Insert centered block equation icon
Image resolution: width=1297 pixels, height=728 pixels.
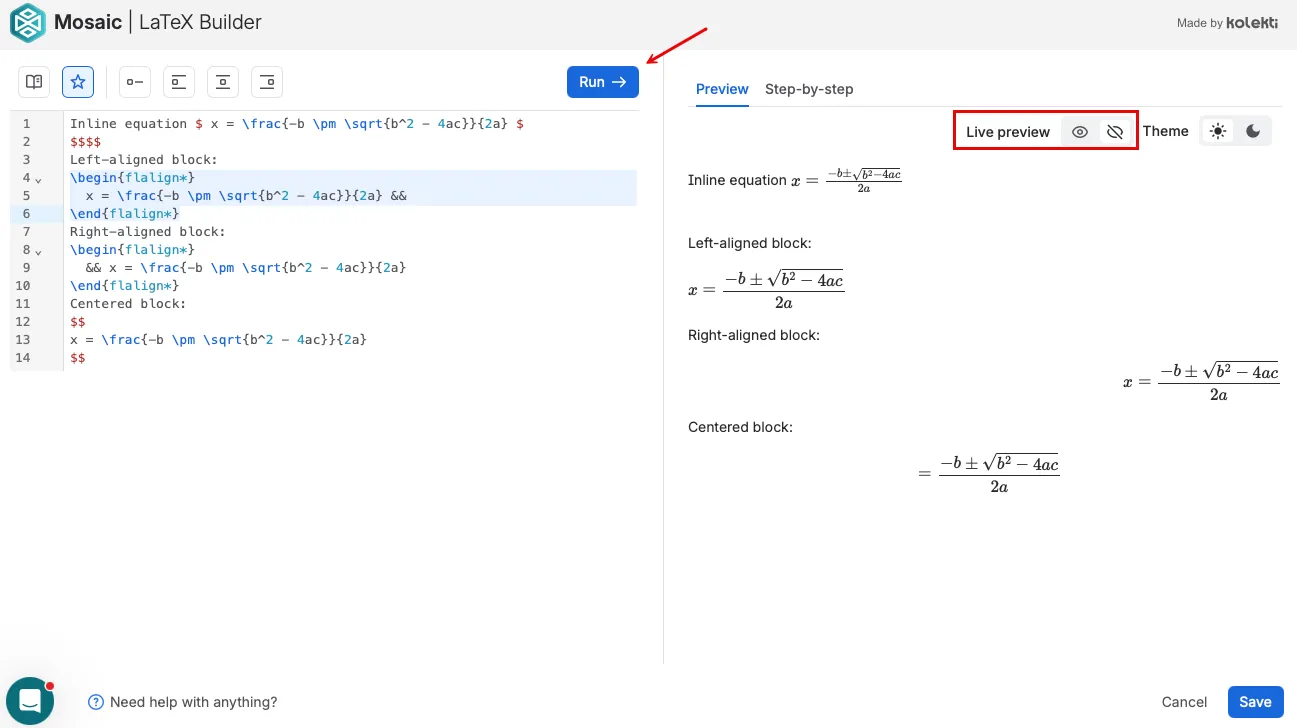click(x=223, y=82)
